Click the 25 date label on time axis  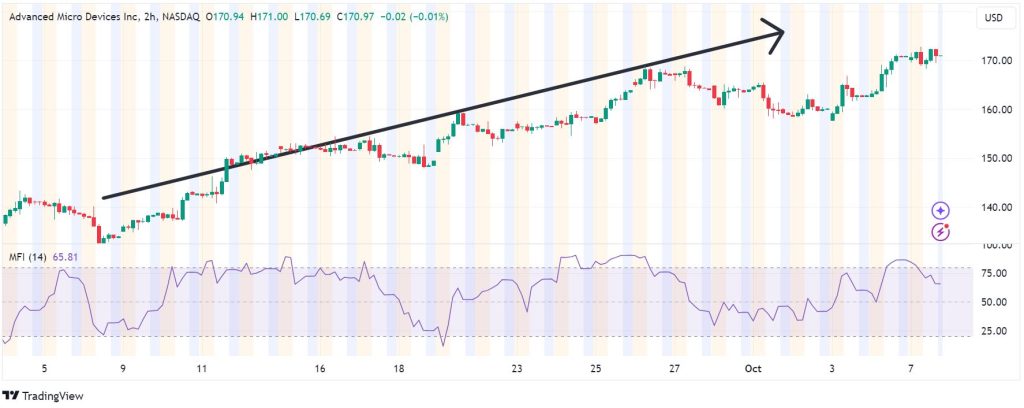point(596,369)
